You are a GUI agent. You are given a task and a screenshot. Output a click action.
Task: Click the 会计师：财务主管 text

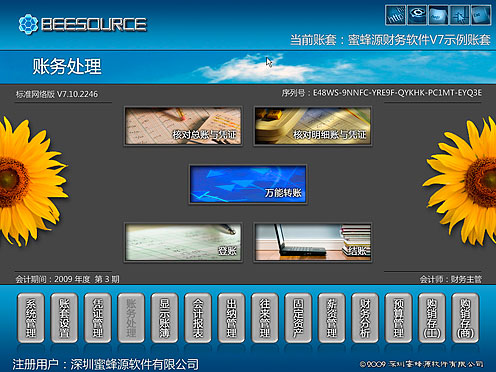point(451,279)
